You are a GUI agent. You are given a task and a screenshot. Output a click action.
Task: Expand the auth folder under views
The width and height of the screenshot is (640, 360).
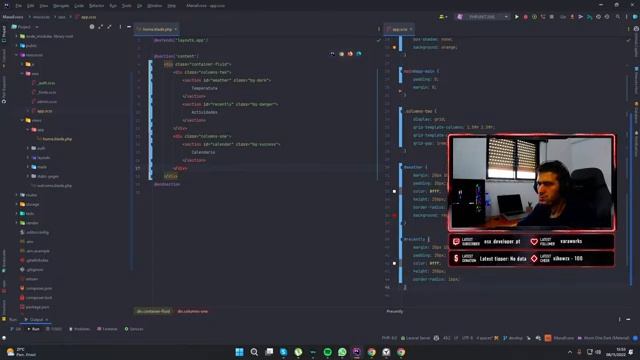pos(28,148)
